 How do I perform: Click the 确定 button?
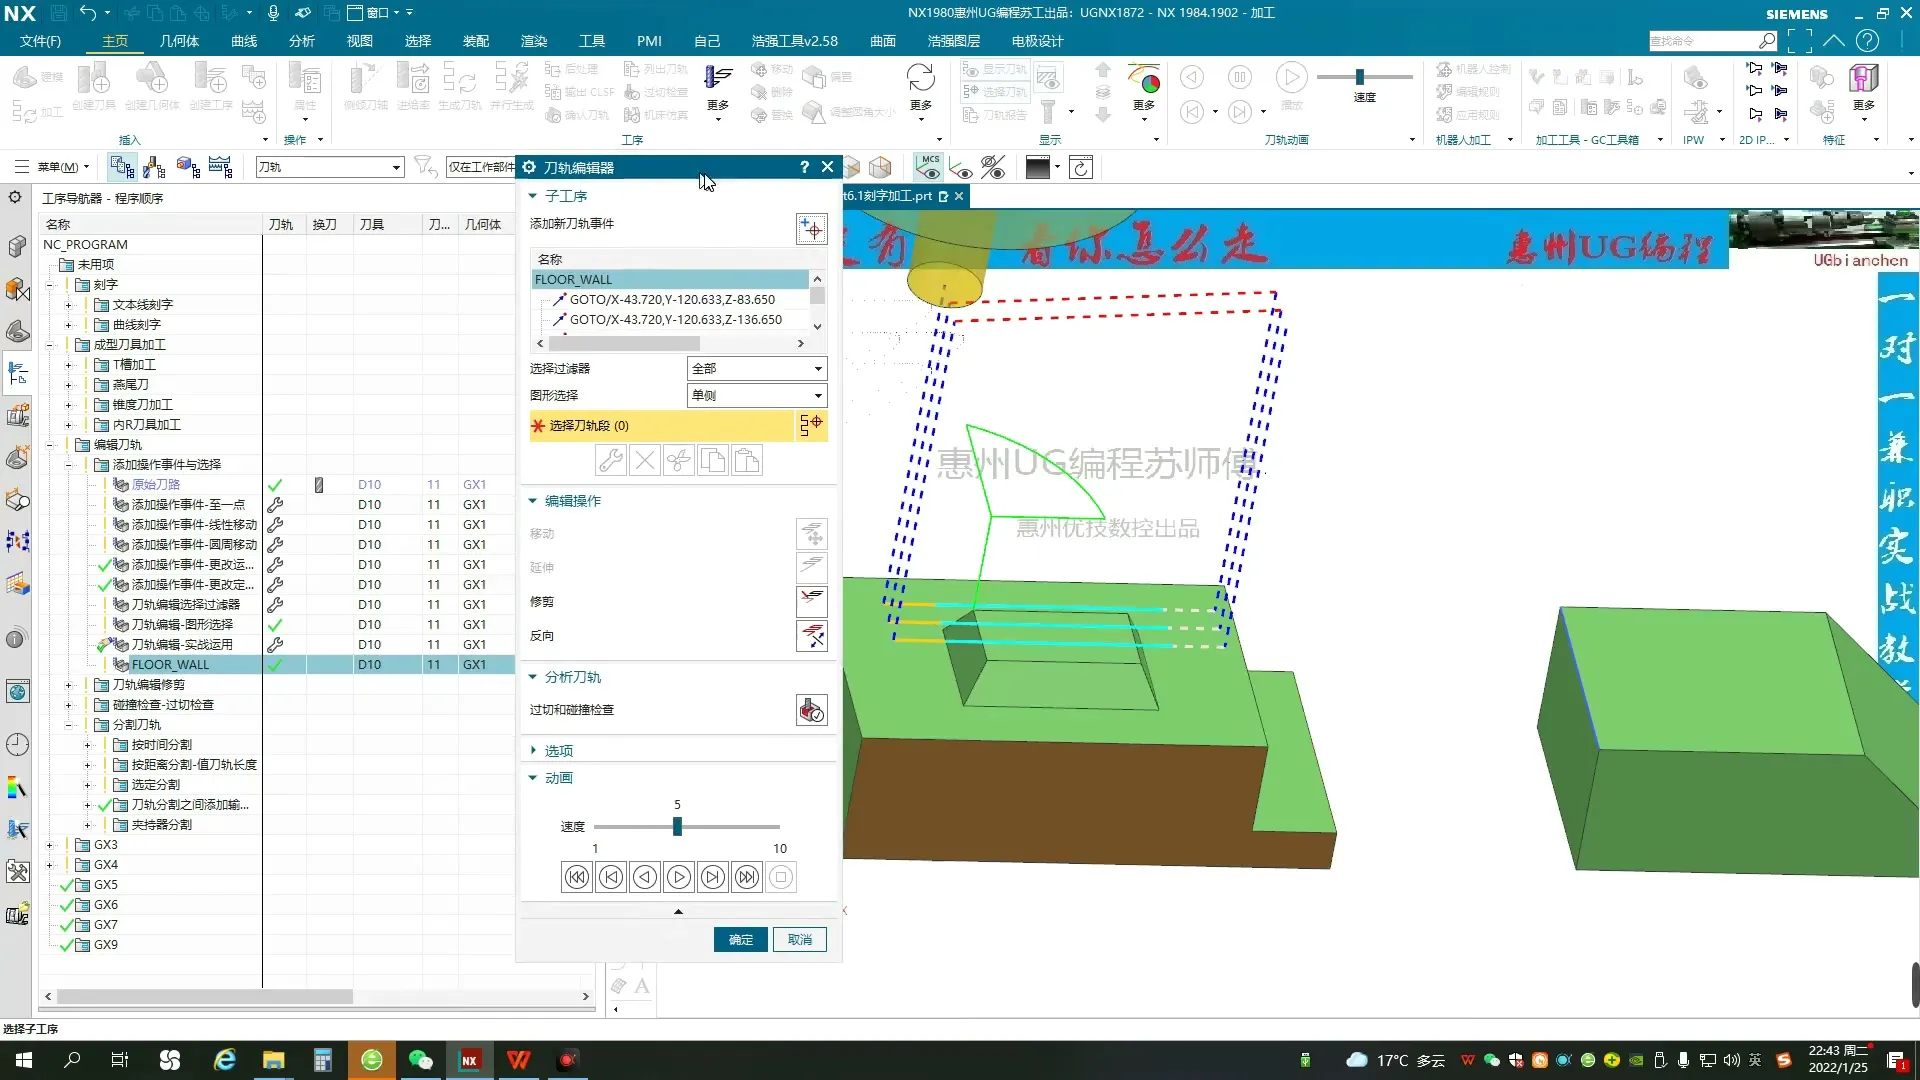(x=740, y=939)
